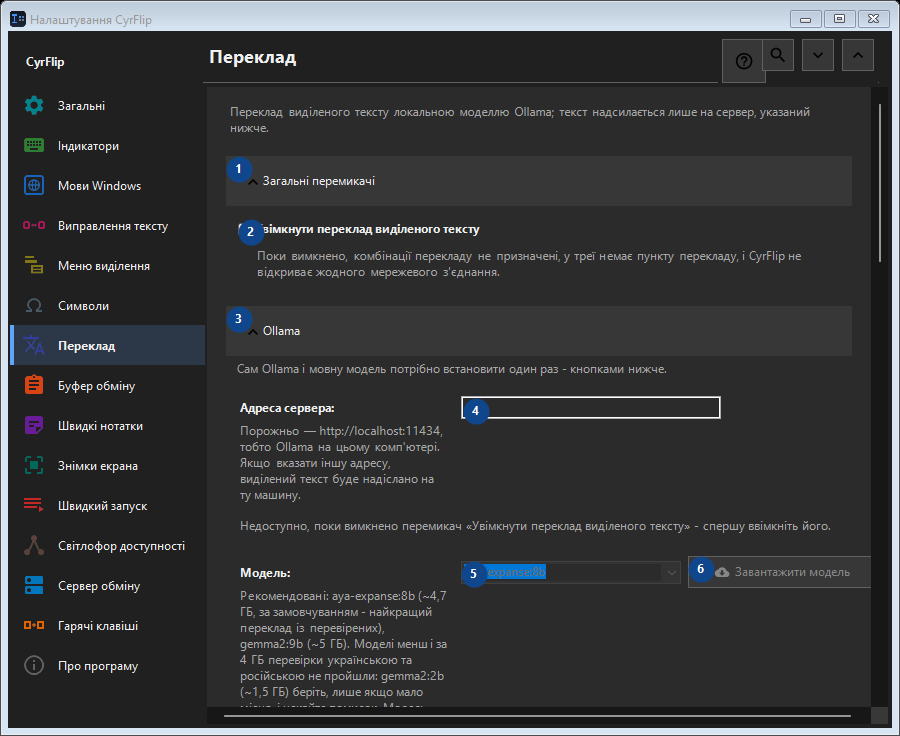The image size is (900, 736).
Task: Click the text starting 'Сам Ollama і мовну модель'
Action: click(x=452, y=369)
